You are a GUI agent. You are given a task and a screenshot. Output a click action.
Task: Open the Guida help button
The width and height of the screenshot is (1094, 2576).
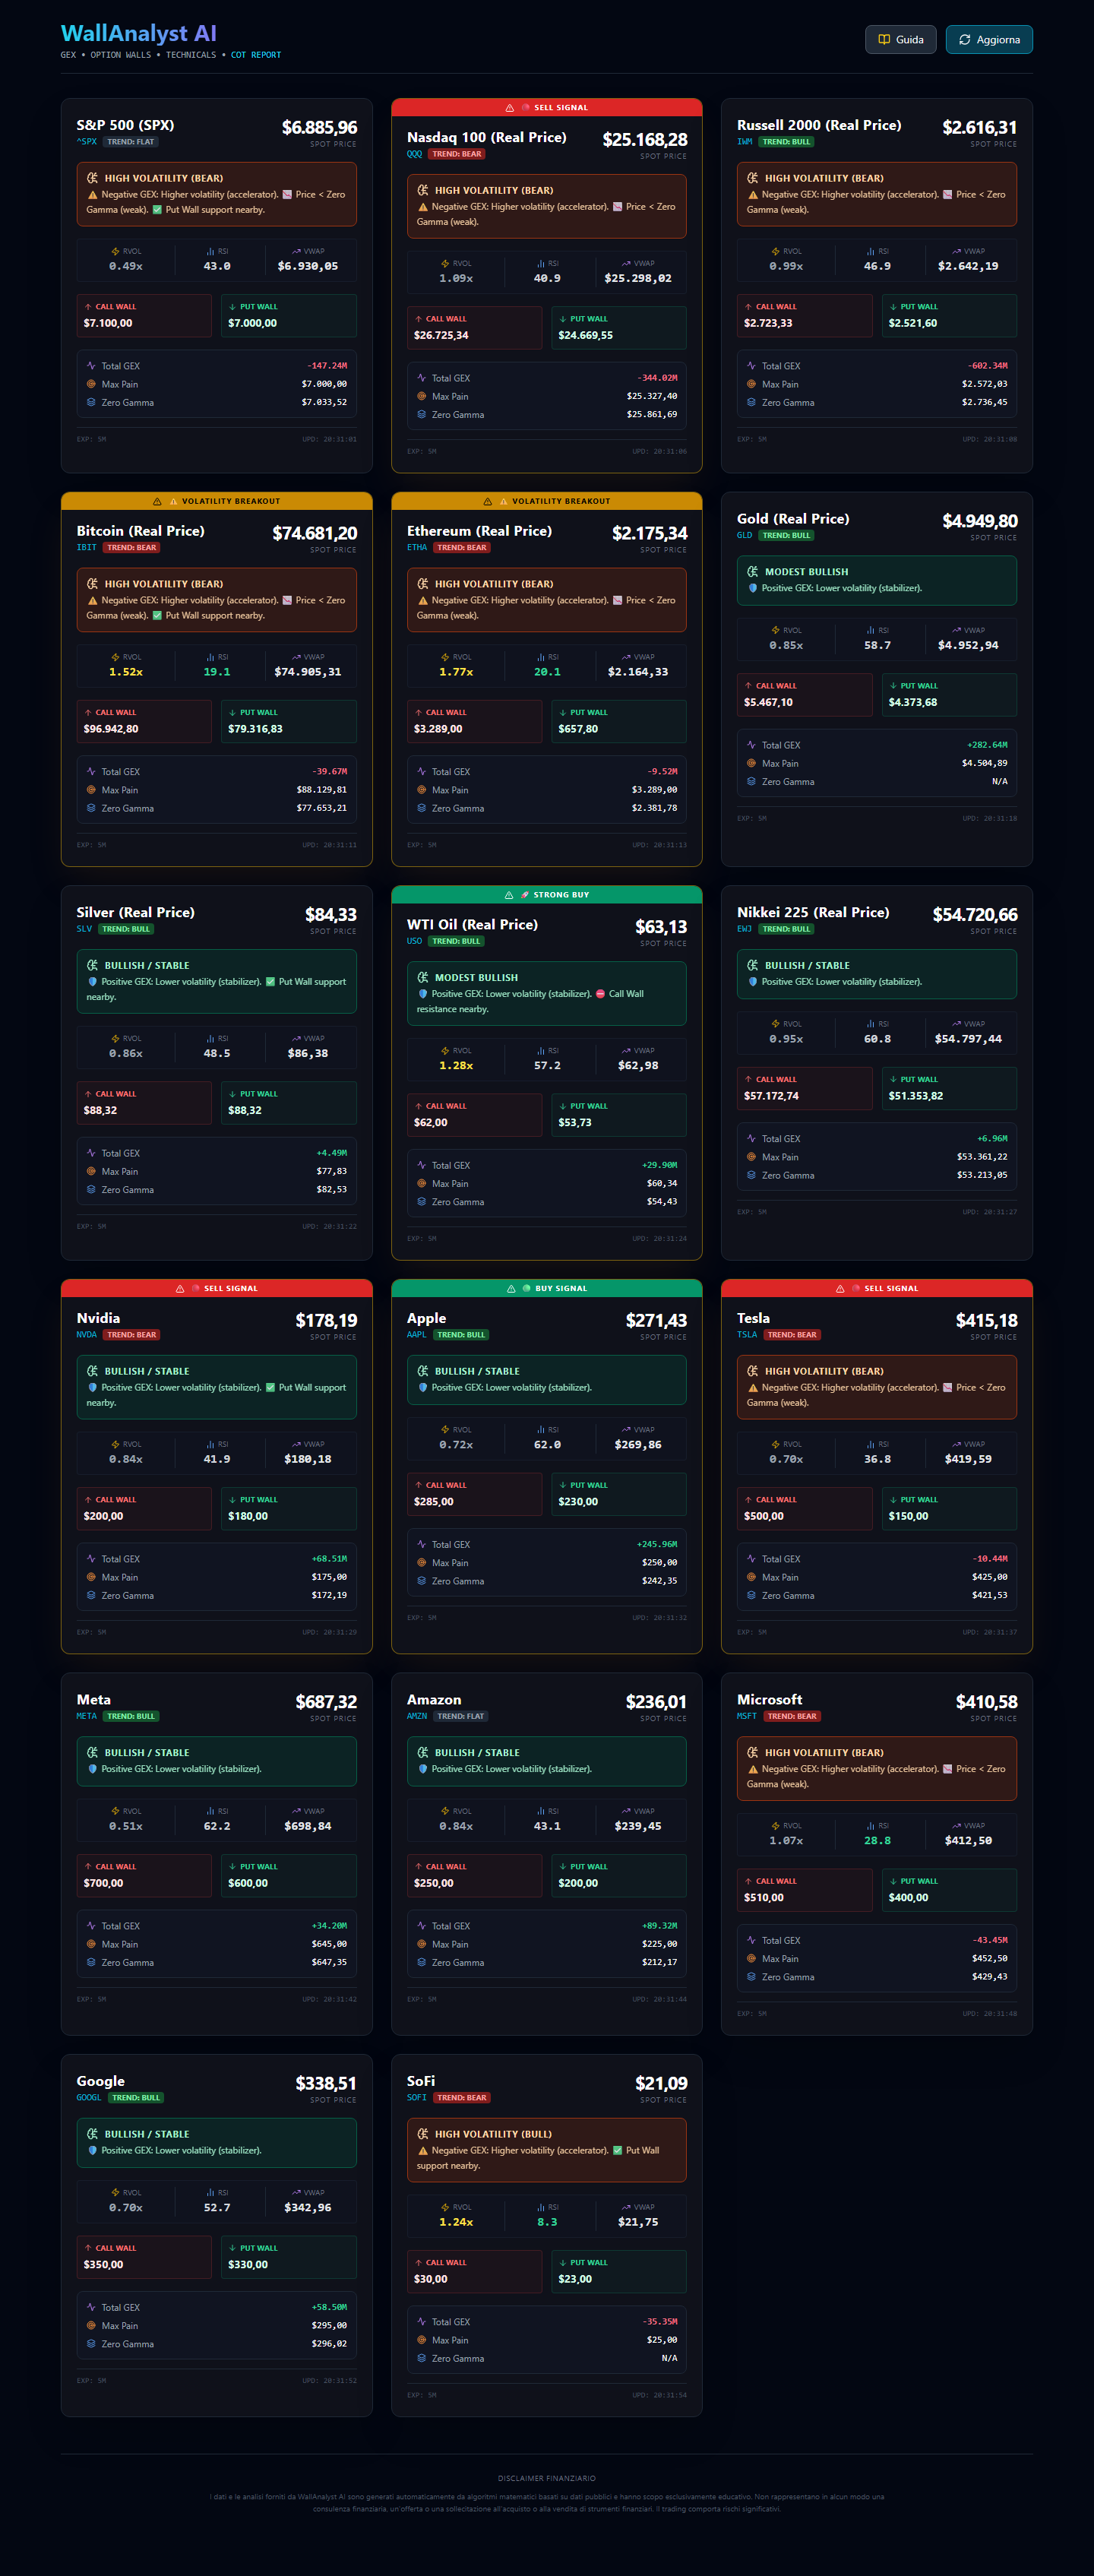click(900, 40)
